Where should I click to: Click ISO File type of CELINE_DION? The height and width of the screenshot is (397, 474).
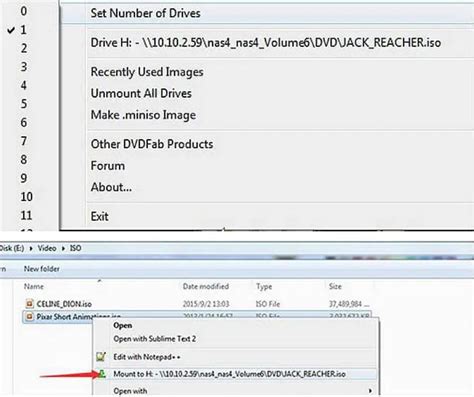pos(268,304)
